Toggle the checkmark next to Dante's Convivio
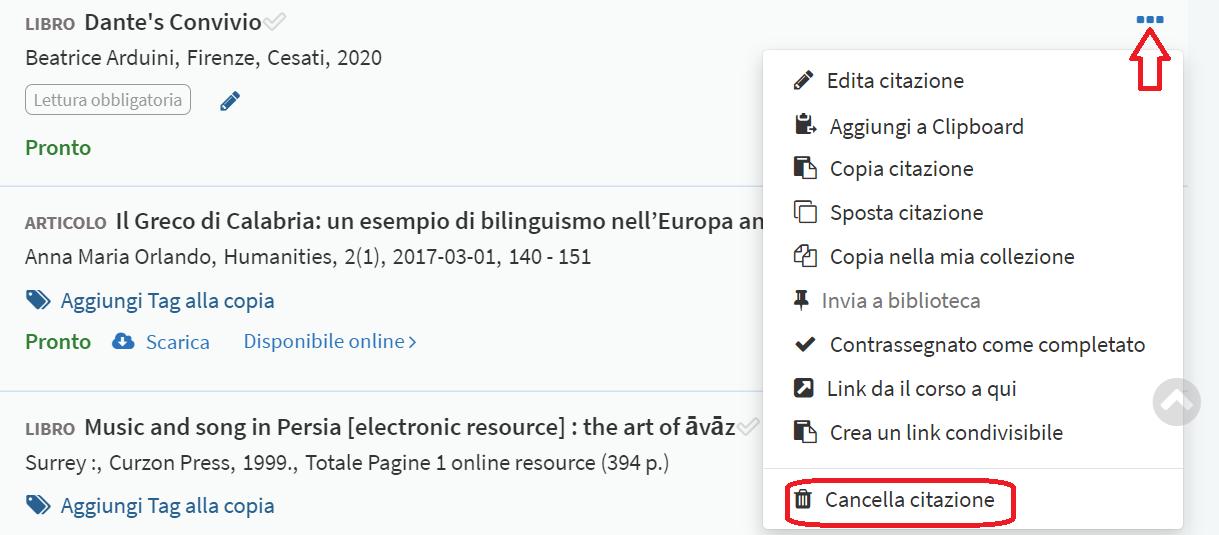 274,22
